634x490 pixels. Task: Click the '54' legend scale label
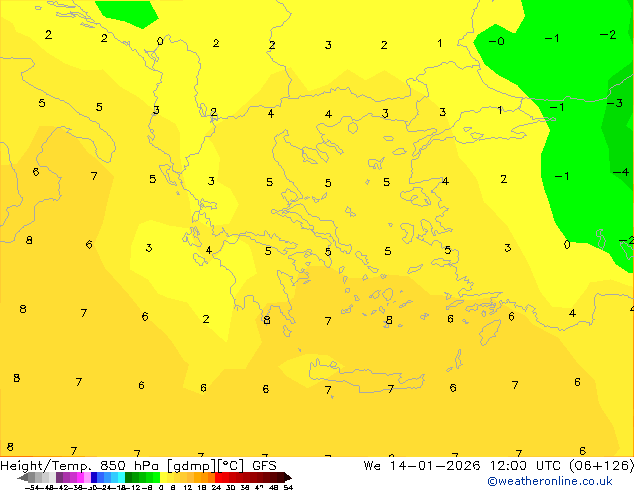coord(288,487)
